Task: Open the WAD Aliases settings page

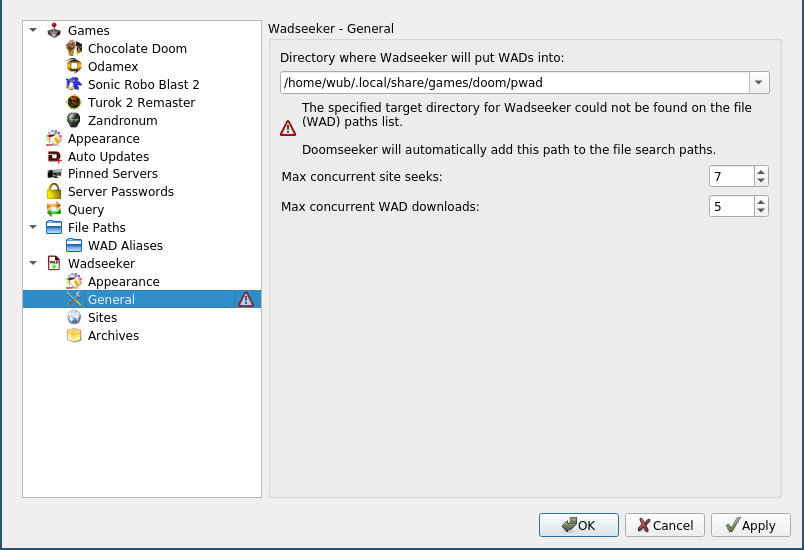Action: 124,246
